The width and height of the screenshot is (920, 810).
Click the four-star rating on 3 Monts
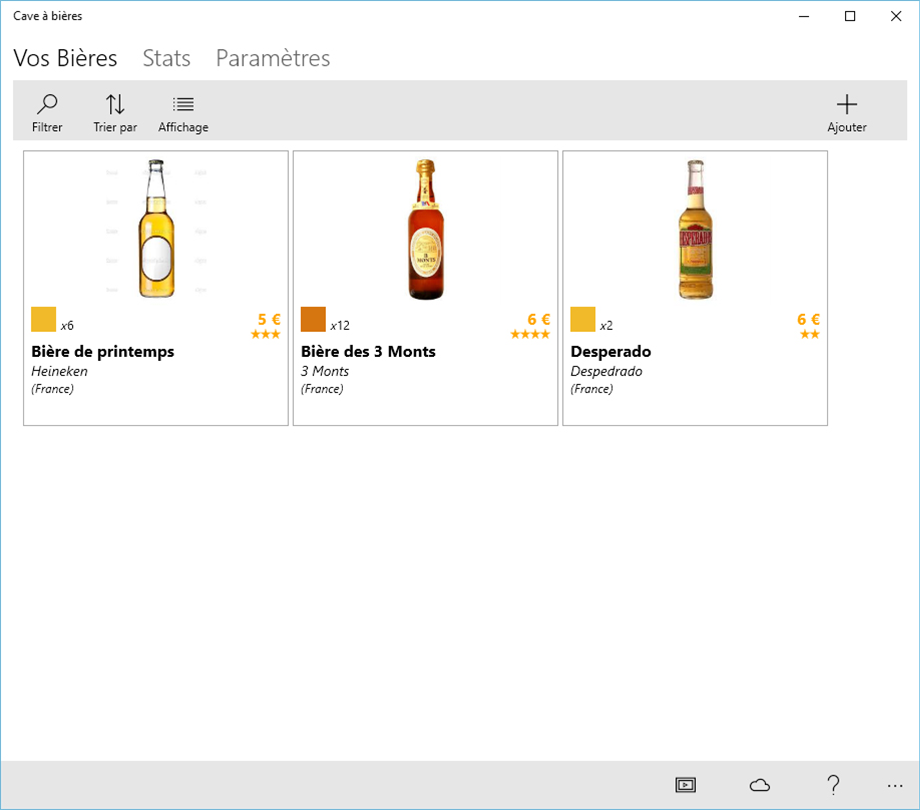click(x=530, y=334)
